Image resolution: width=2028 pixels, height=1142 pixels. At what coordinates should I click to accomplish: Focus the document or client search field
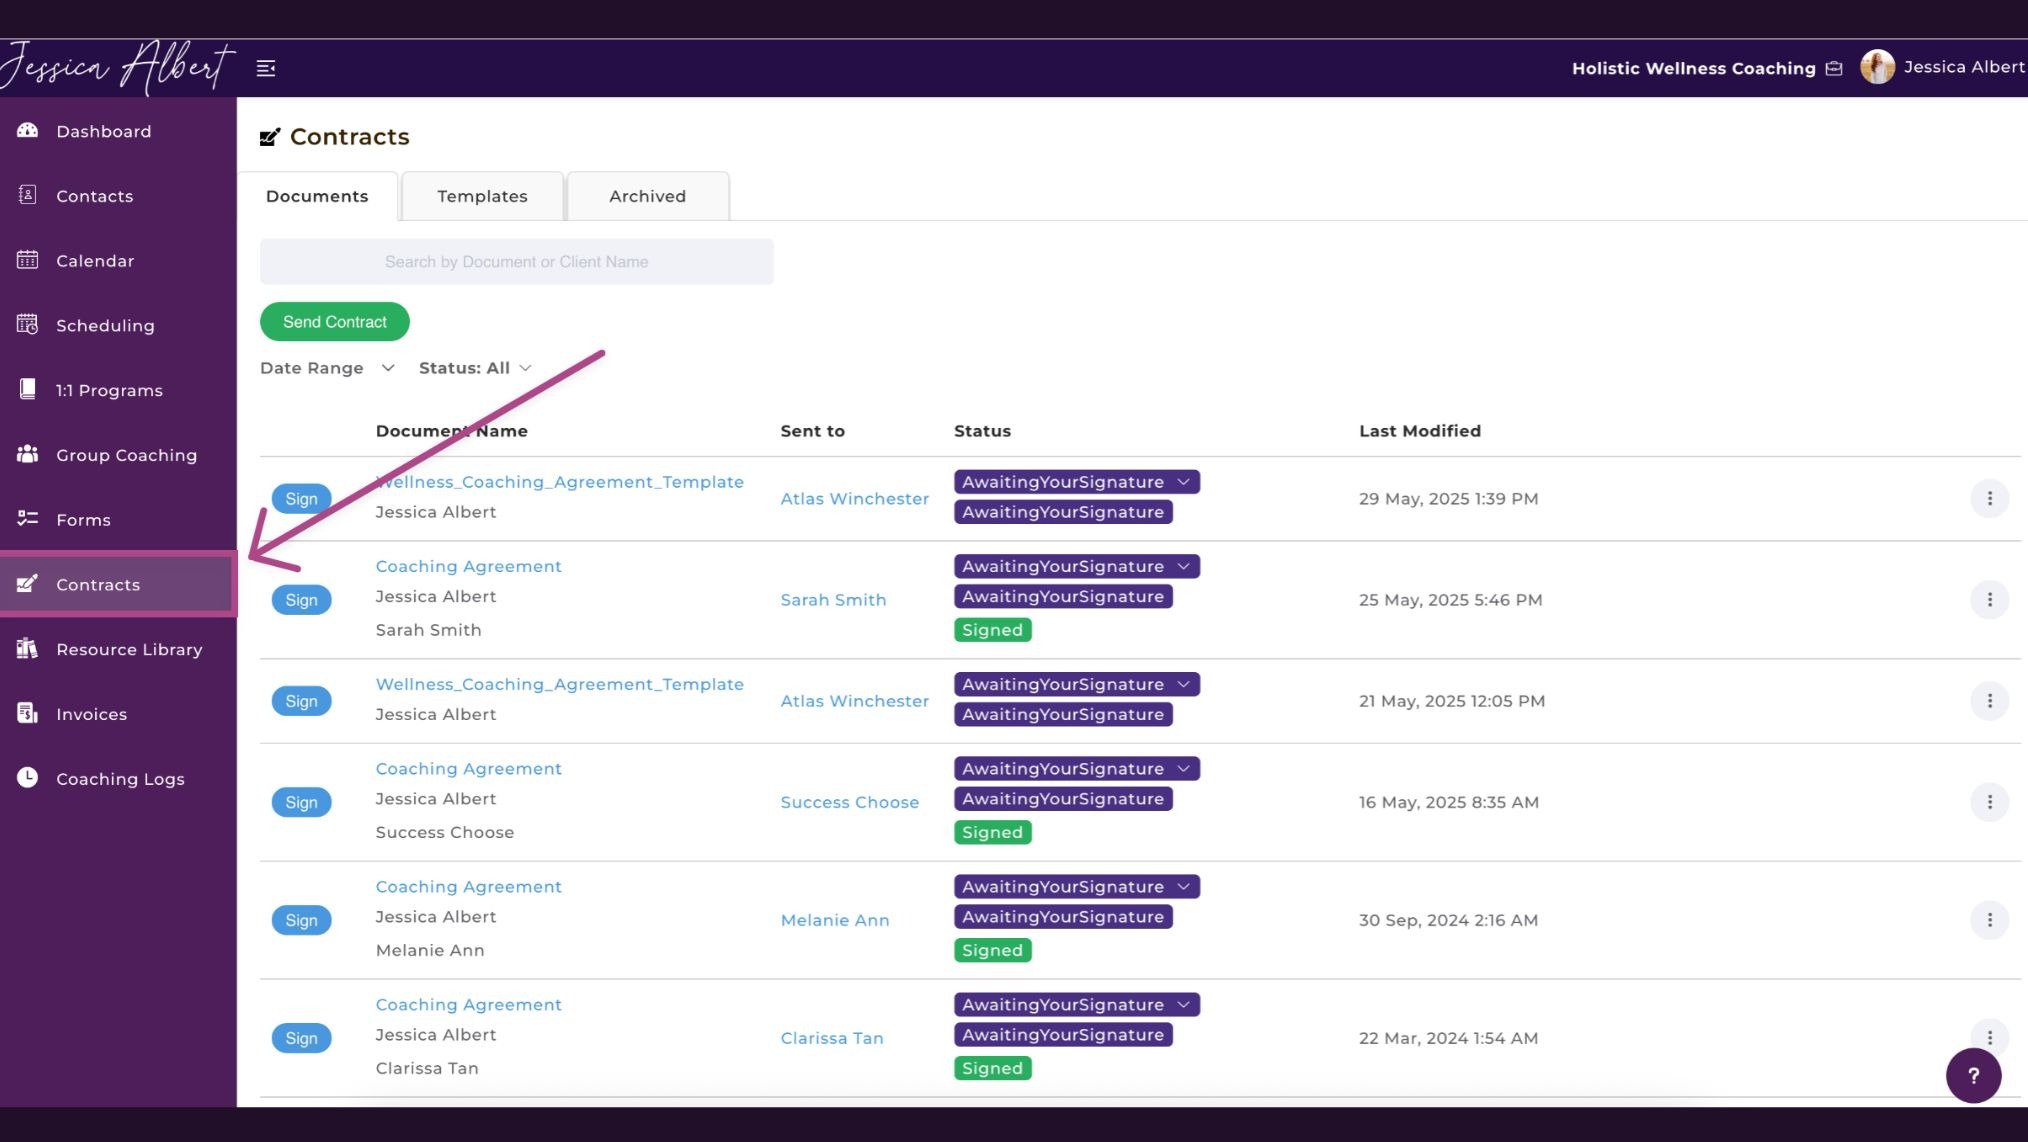pos(516,261)
